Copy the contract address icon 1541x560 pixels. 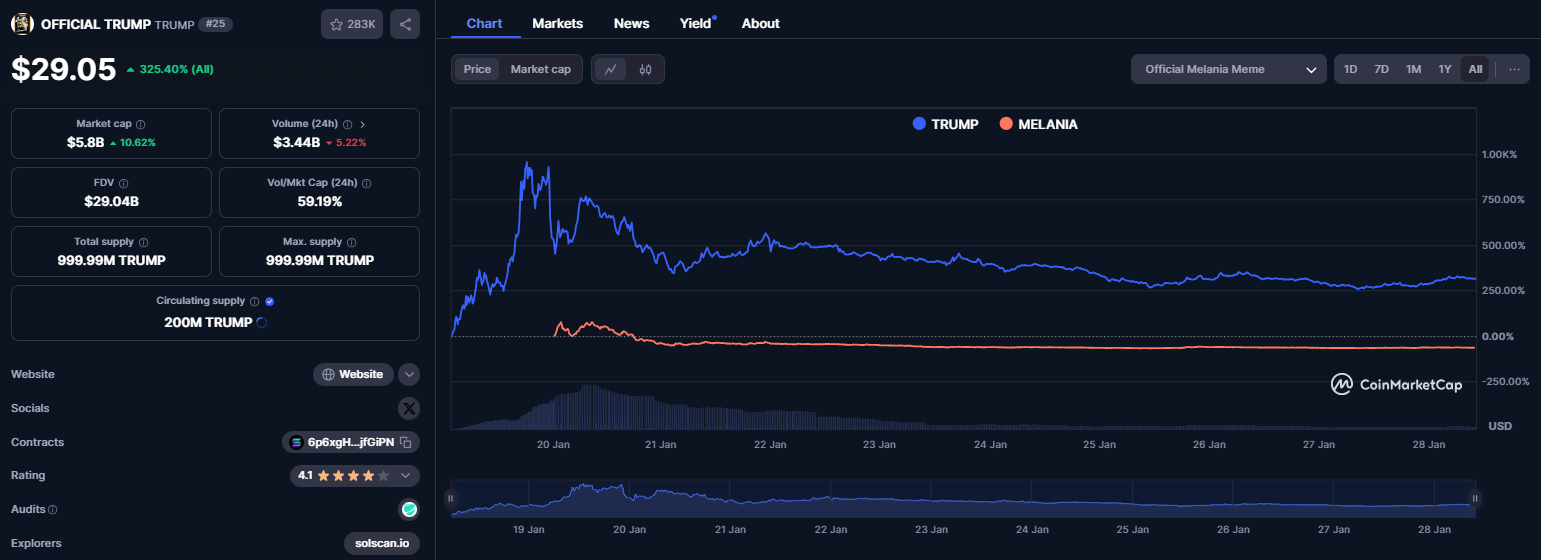click(x=406, y=442)
